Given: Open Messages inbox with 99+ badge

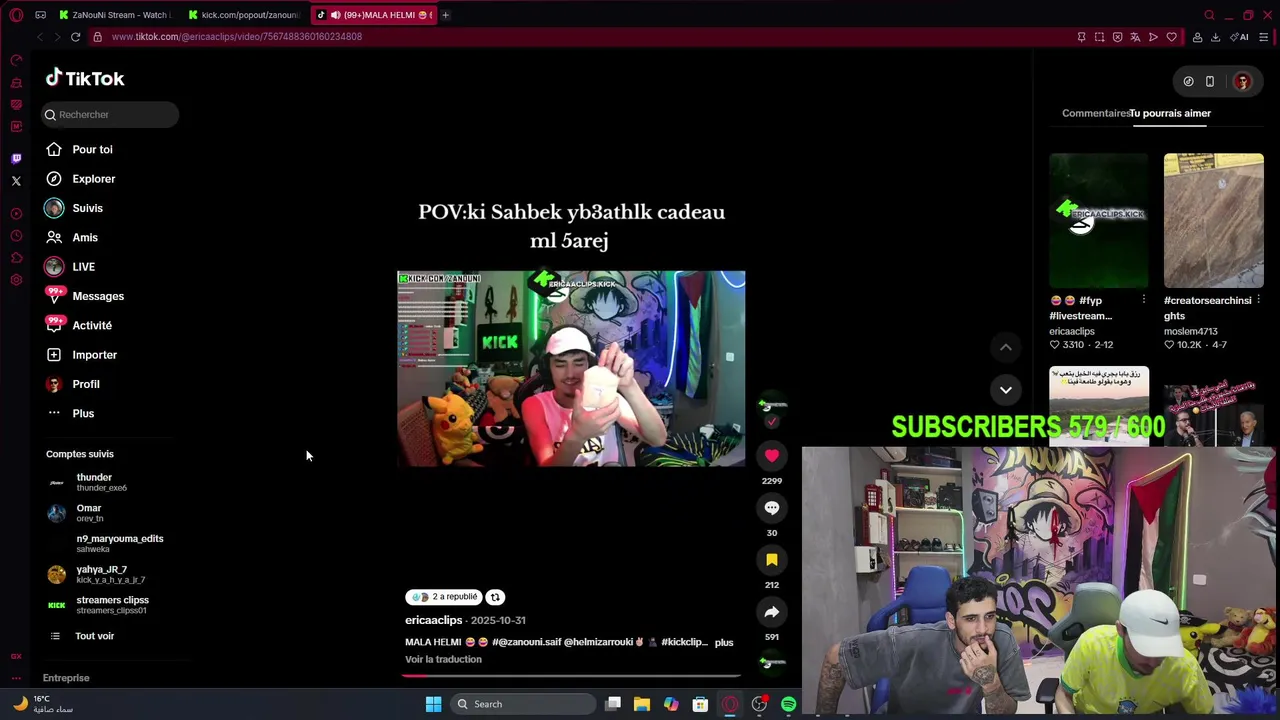Looking at the screenshot, I should (85, 296).
